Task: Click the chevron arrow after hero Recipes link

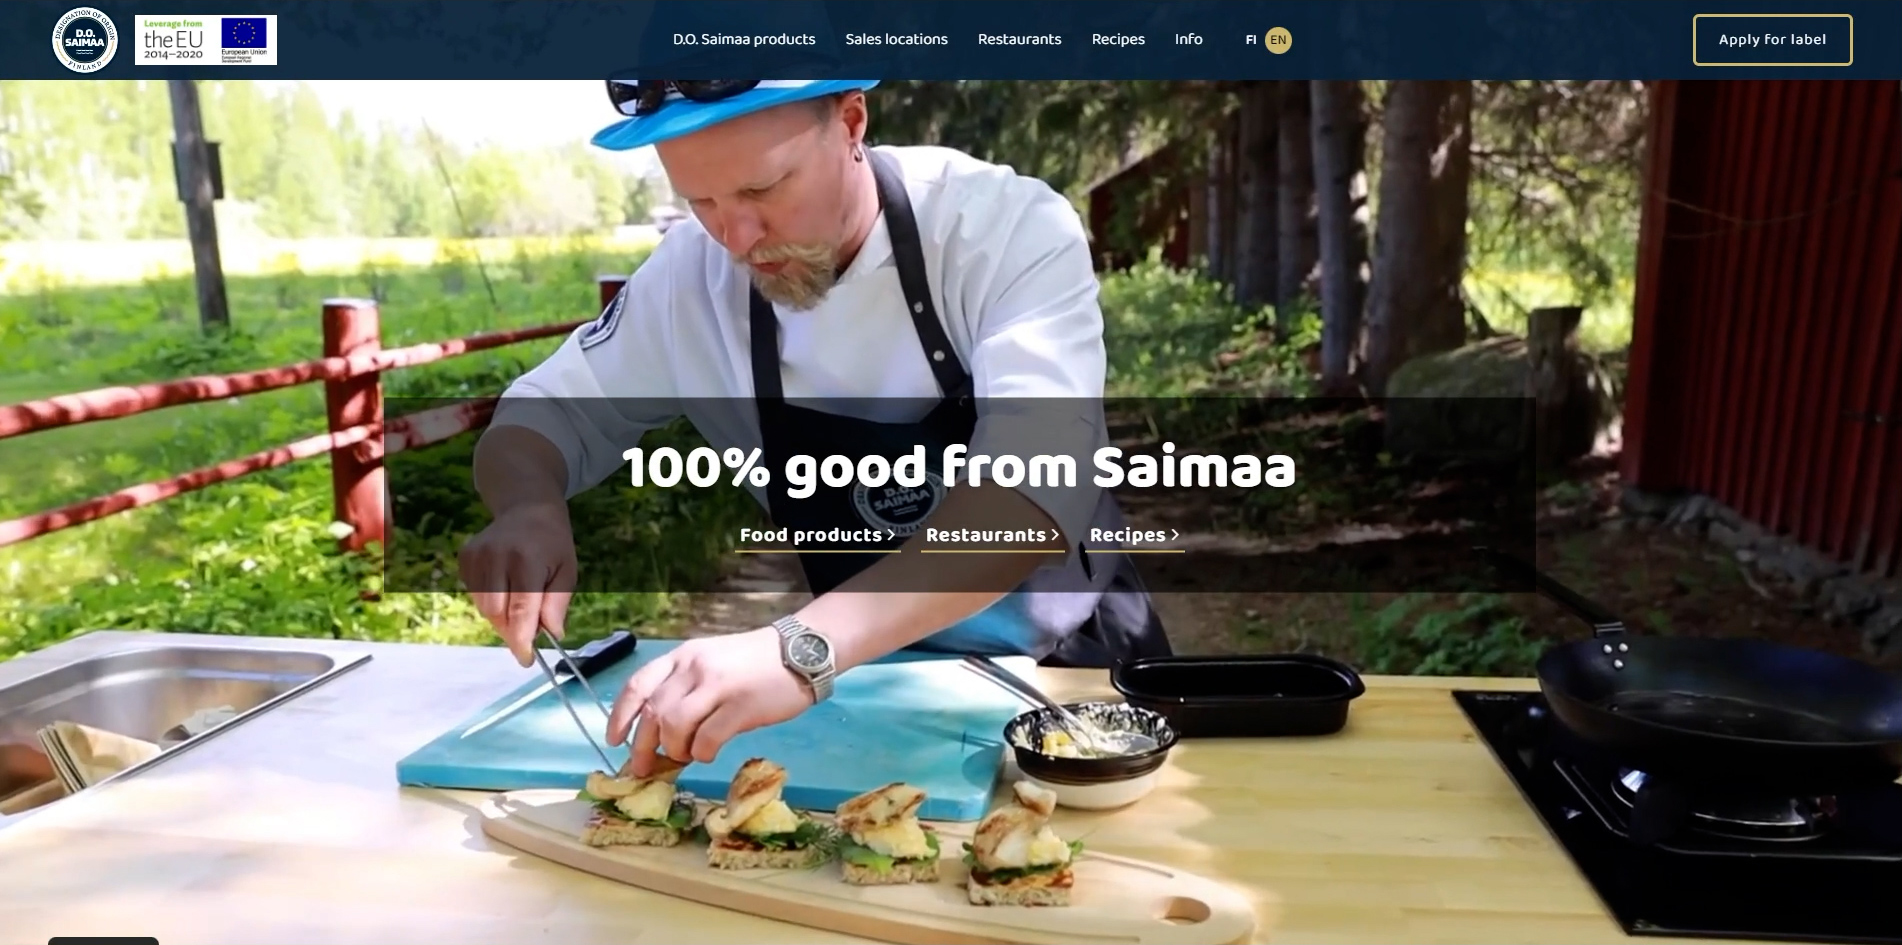Action: (x=1174, y=535)
